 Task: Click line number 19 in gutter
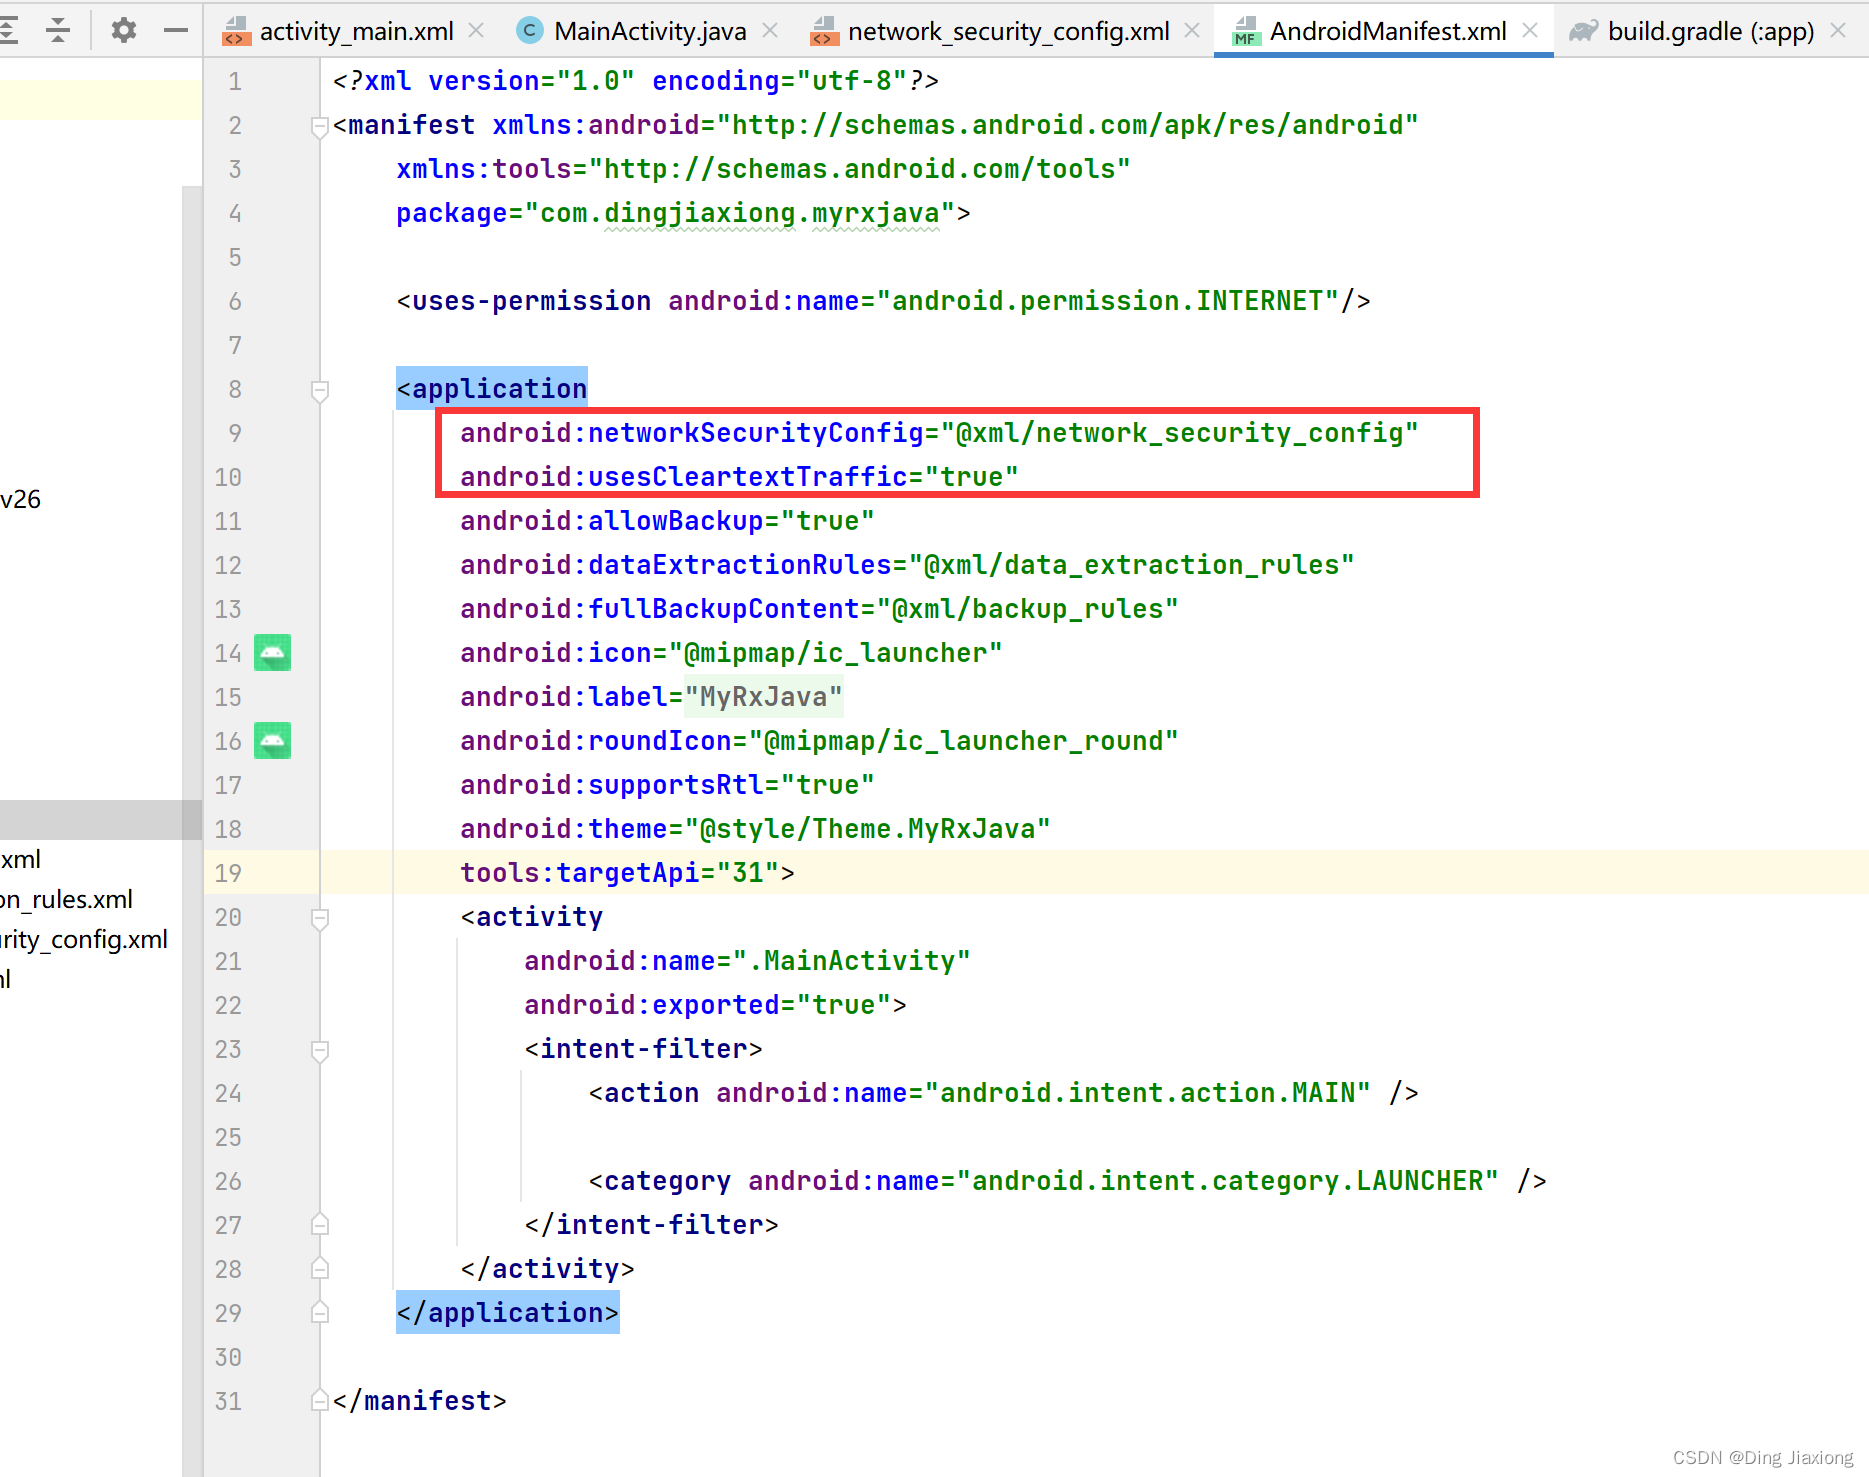click(x=228, y=873)
